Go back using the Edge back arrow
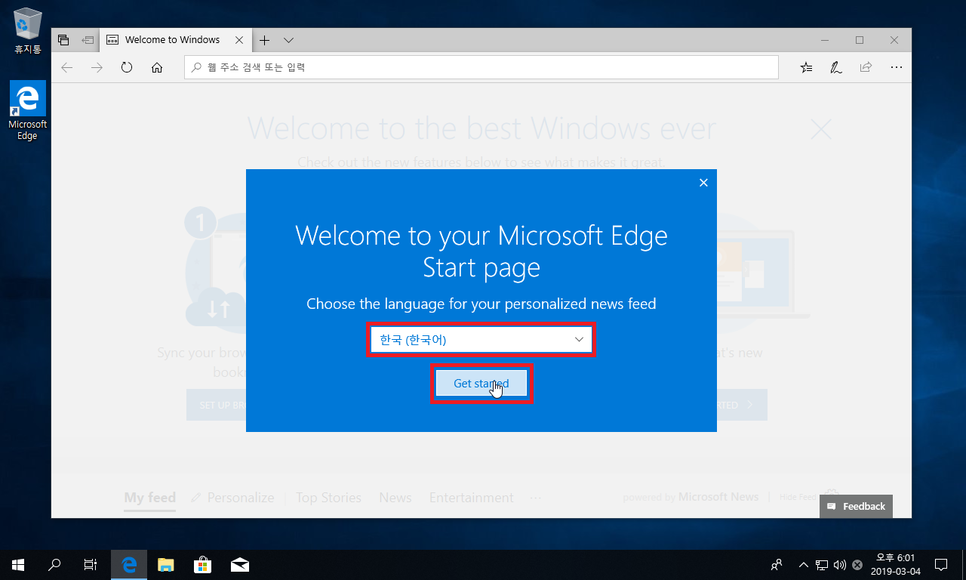Viewport: 966px width, 580px height. point(67,68)
